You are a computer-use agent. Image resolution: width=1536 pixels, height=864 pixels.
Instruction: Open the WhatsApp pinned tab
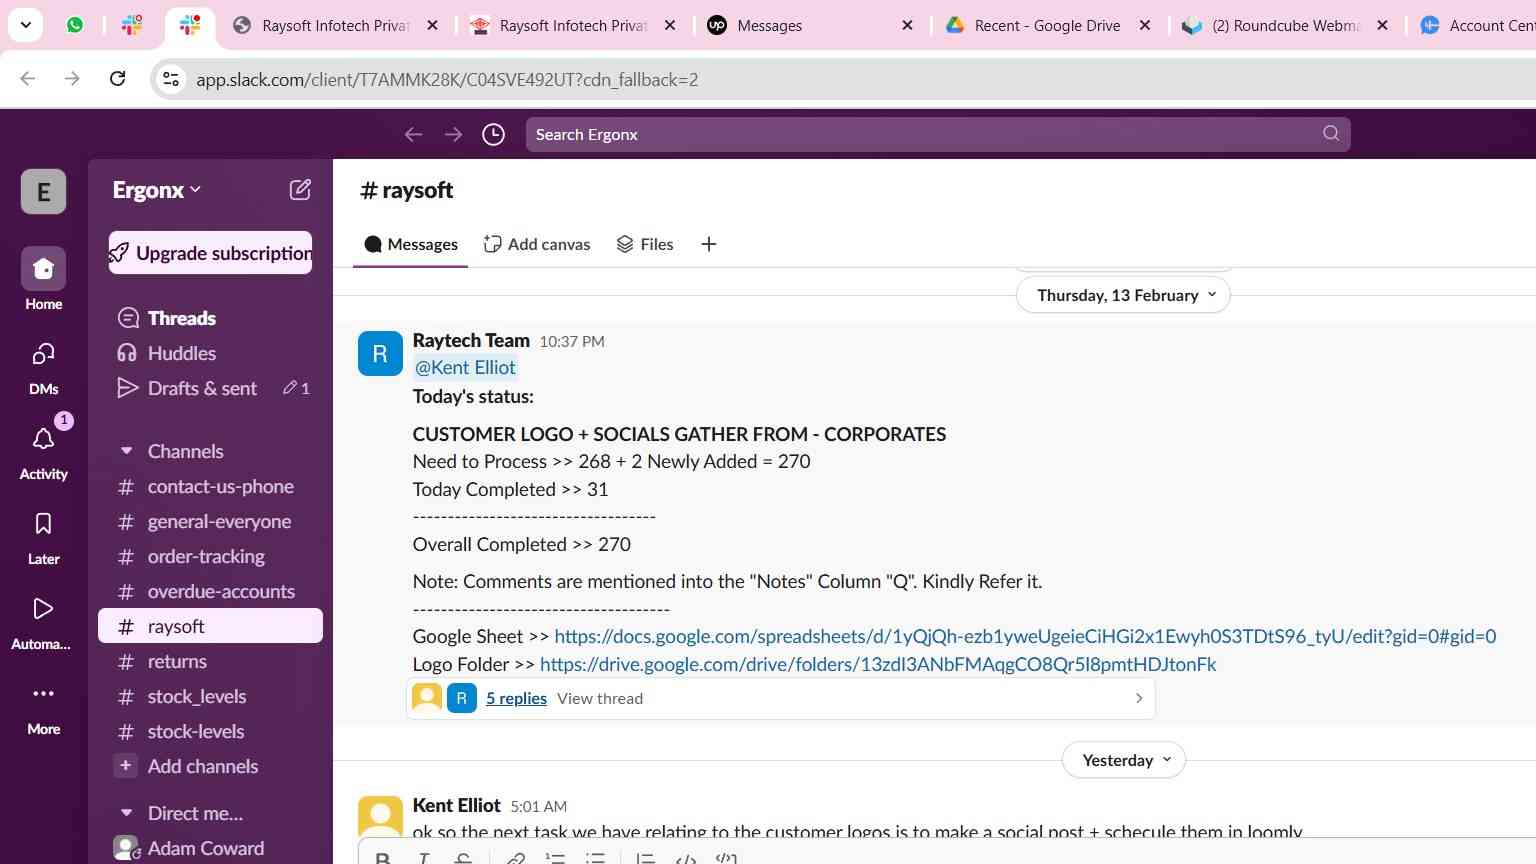pos(75,25)
